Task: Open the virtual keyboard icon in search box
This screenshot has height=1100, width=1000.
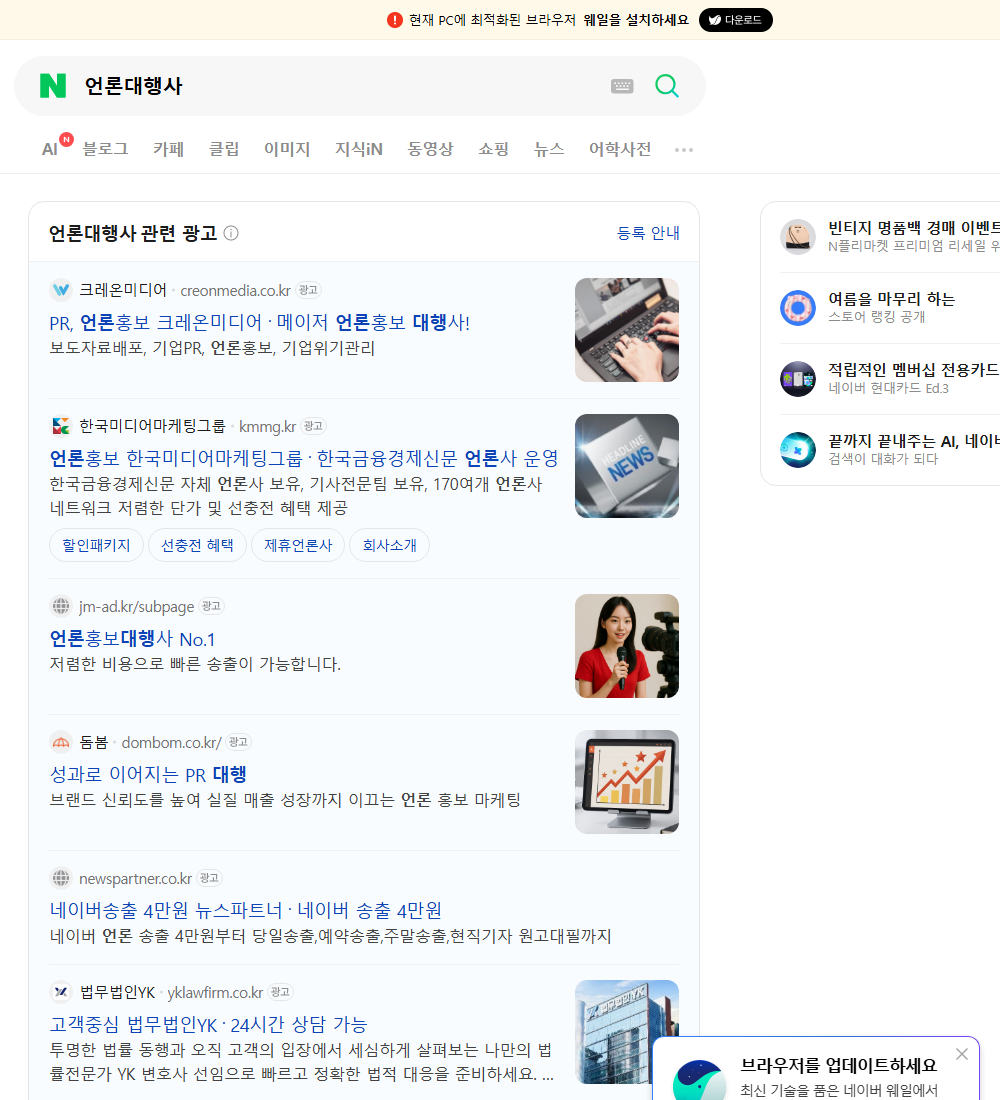Action: click(x=622, y=86)
